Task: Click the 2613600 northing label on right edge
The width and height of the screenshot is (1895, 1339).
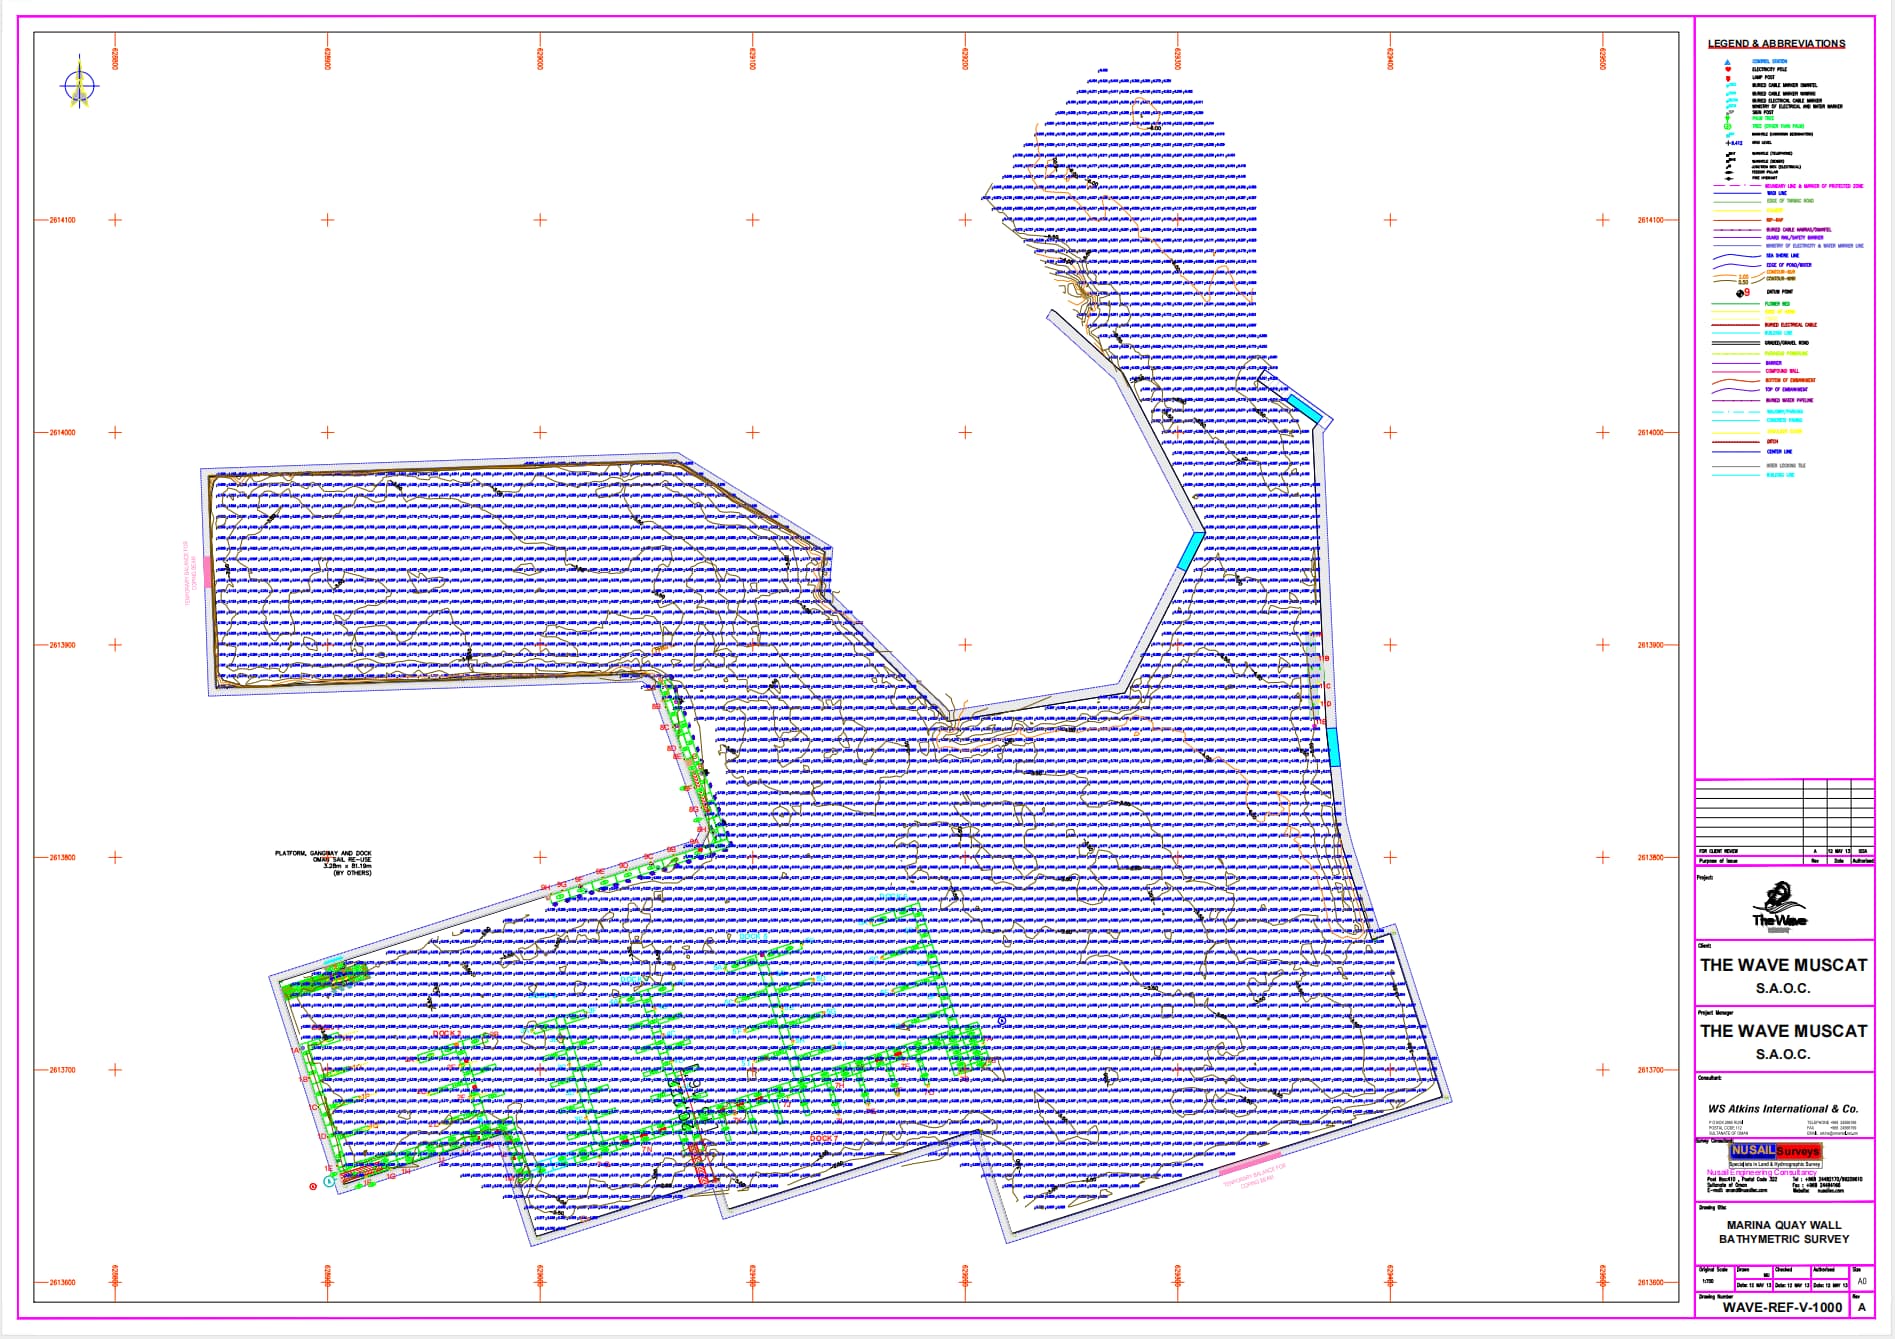Action: (1651, 1283)
